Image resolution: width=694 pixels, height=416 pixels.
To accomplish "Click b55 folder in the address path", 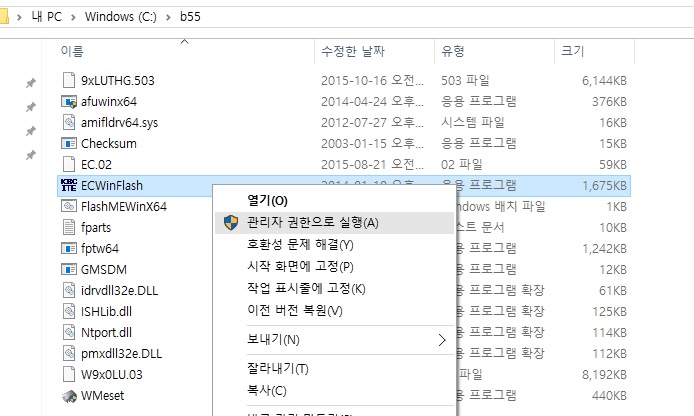I will pyautogui.click(x=190, y=17).
